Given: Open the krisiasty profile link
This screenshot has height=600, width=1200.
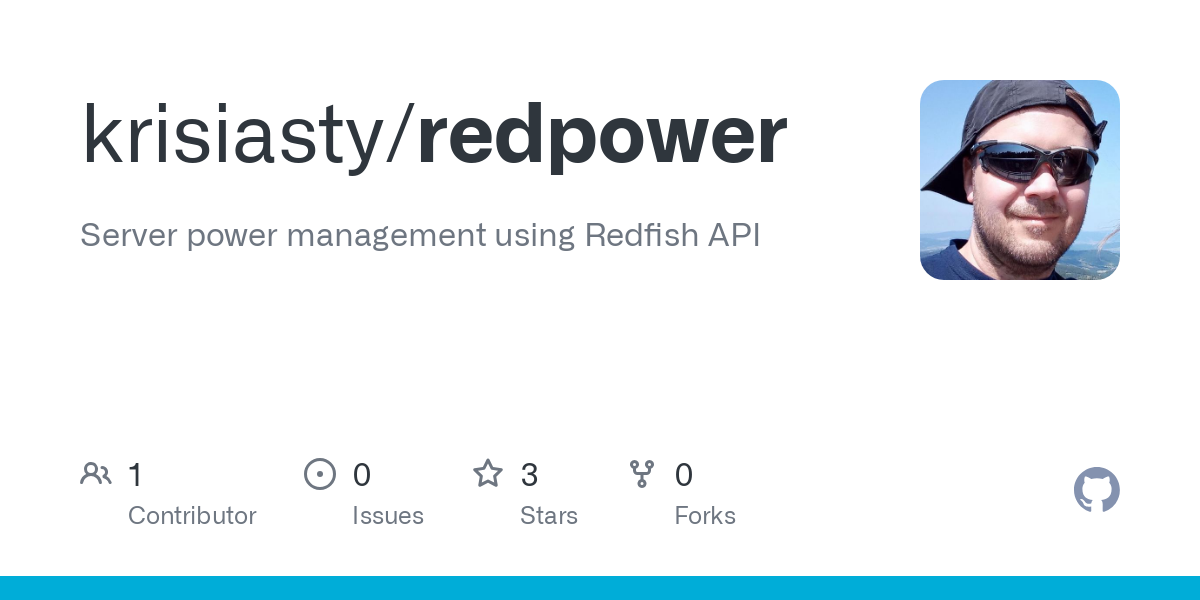Looking at the screenshot, I should (234, 133).
